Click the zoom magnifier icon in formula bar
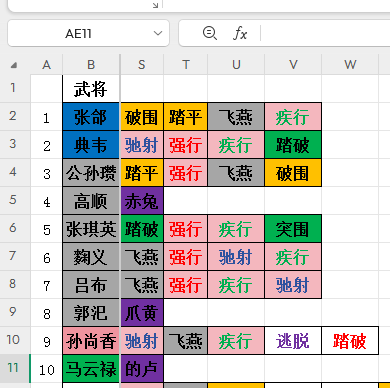This screenshot has width=390, height=388. coord(210,33)
